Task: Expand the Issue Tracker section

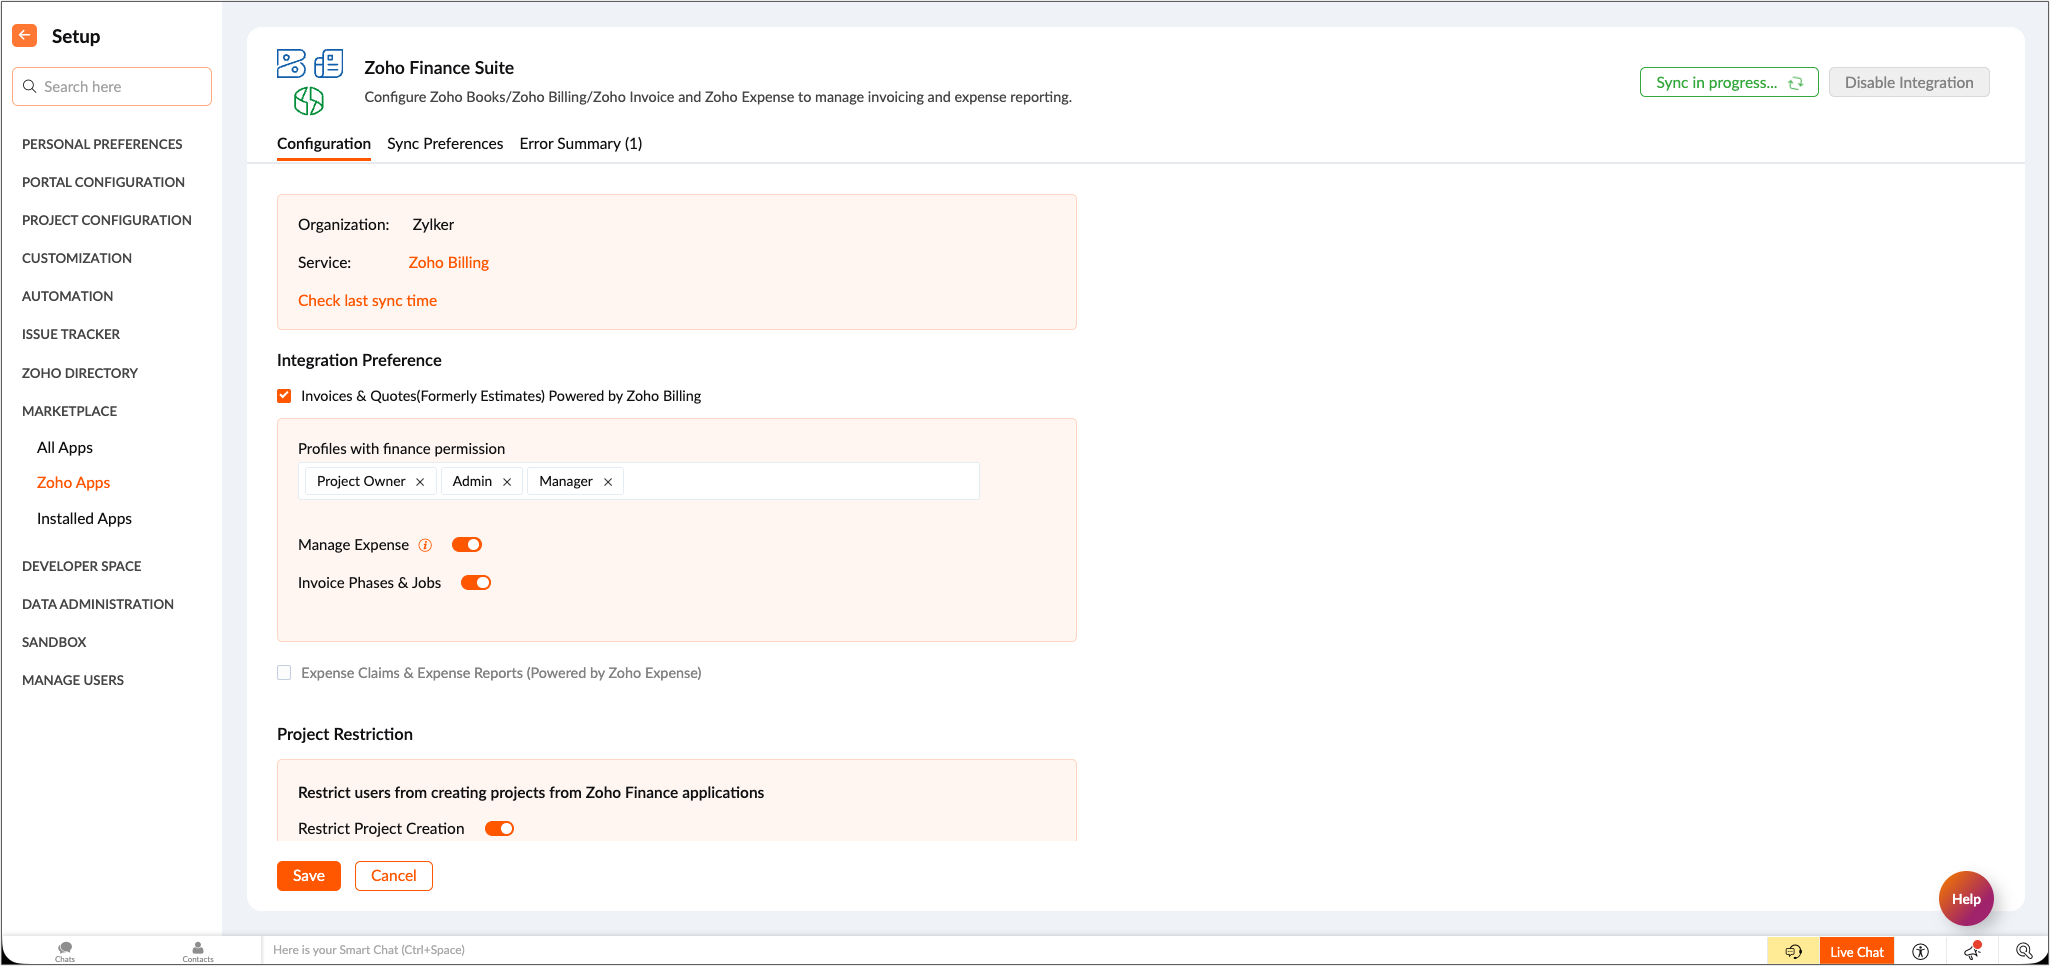Action: coord(71,334)
